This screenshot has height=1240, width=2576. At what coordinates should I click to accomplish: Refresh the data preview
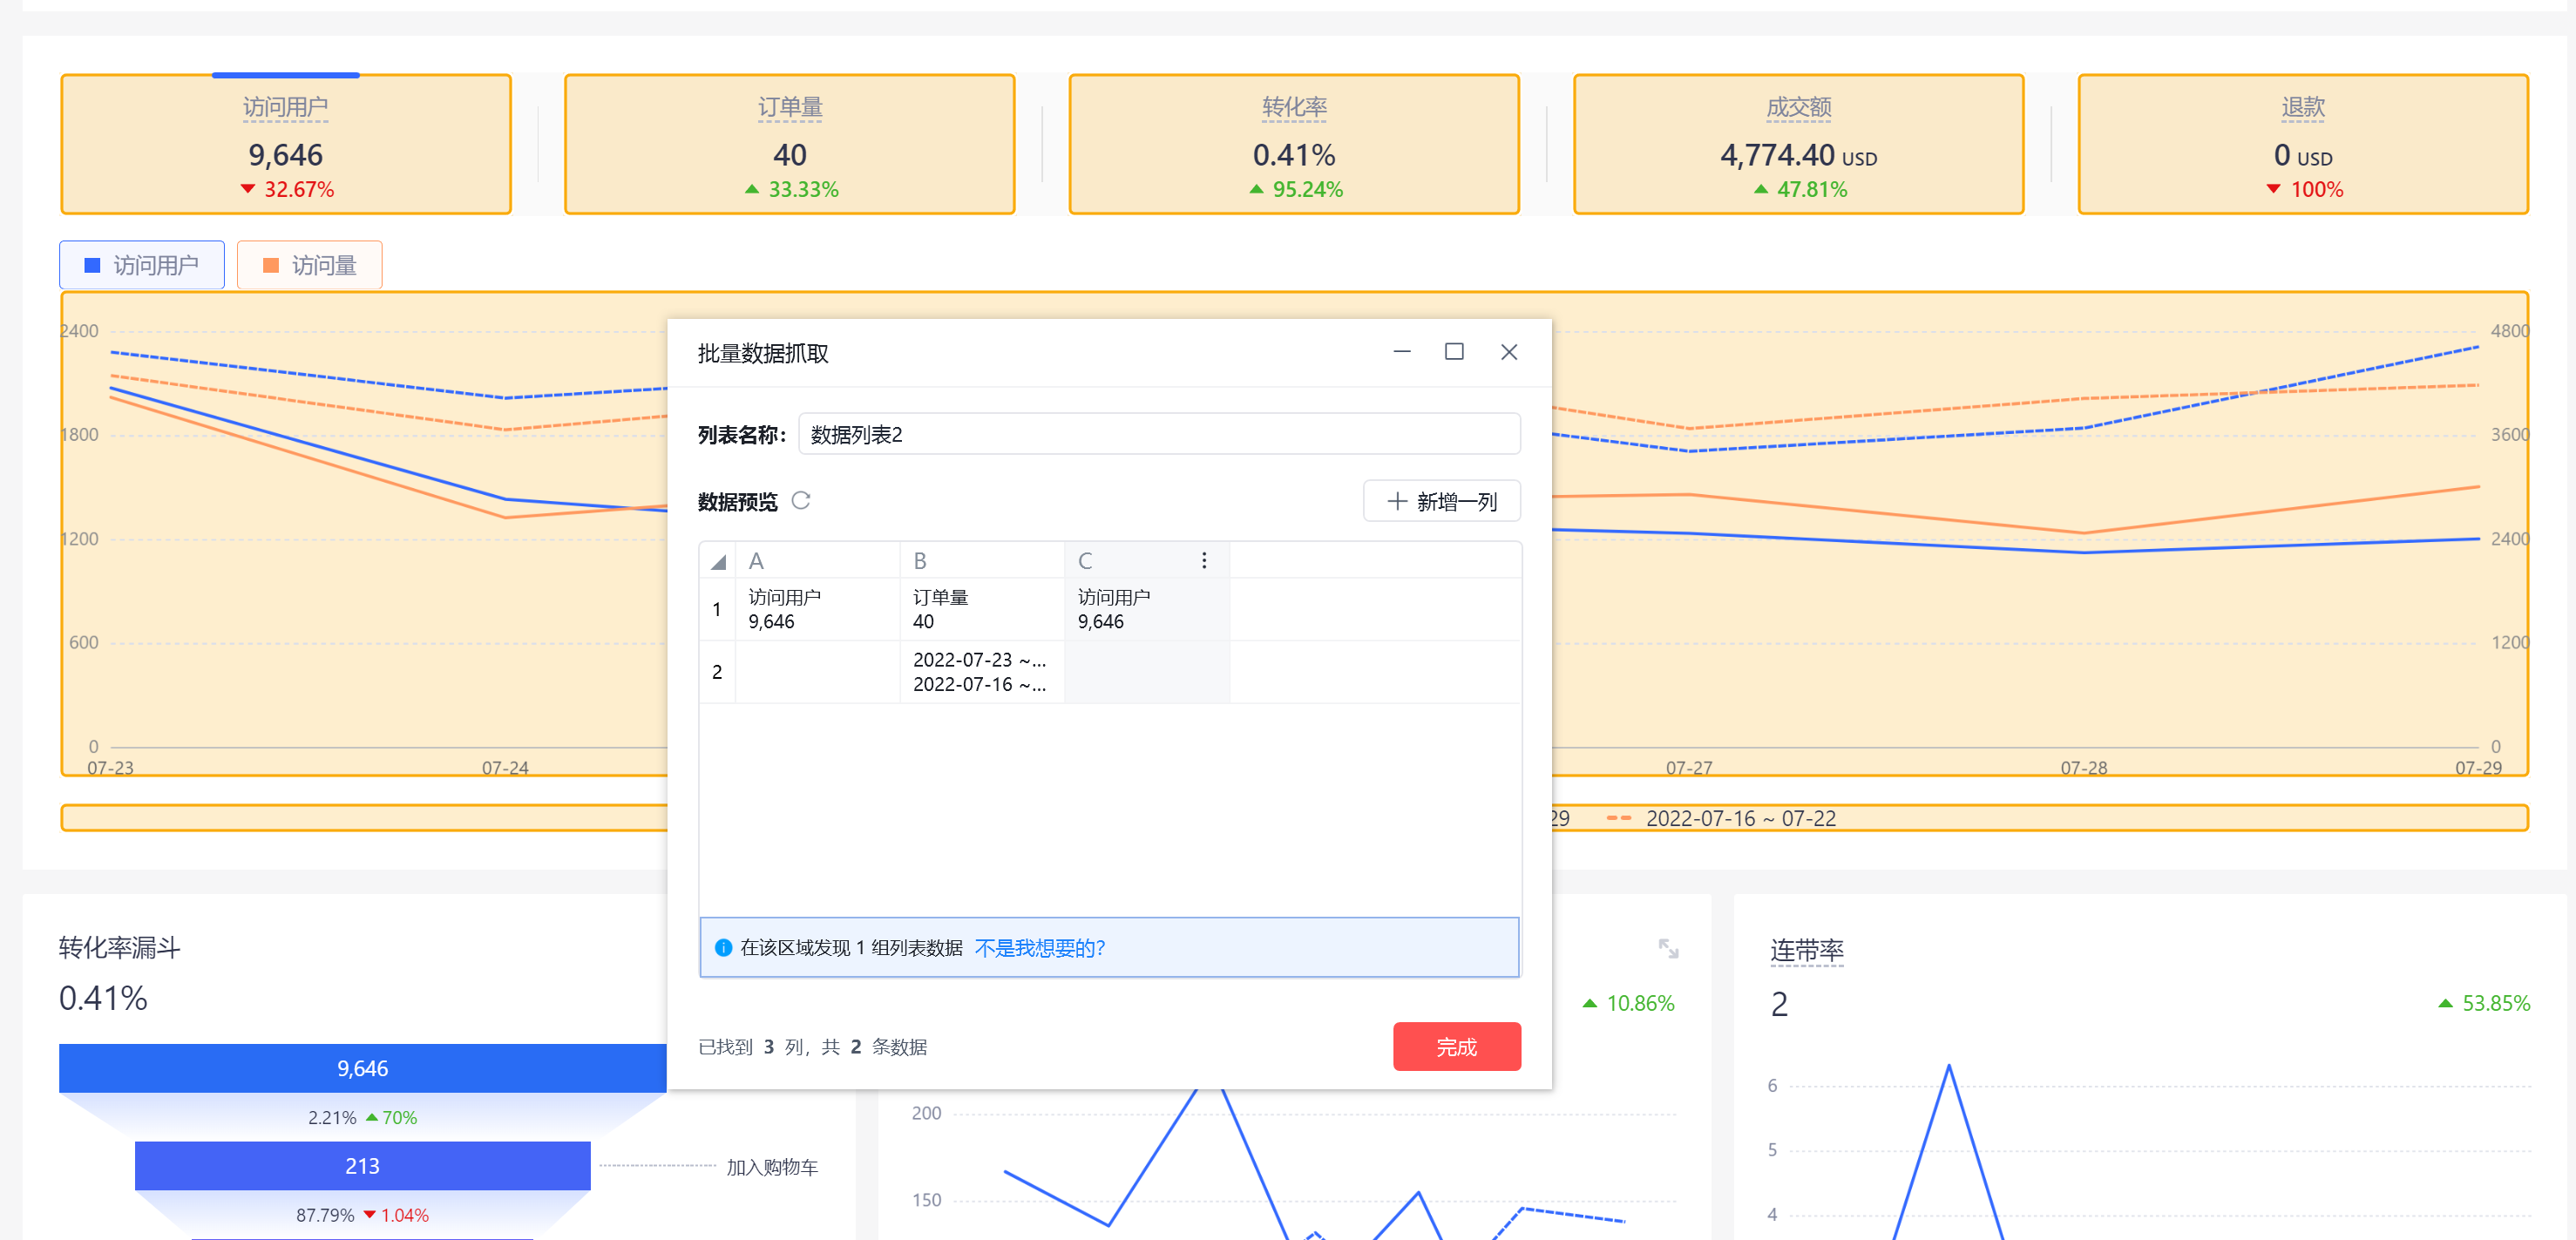[801, 500]
